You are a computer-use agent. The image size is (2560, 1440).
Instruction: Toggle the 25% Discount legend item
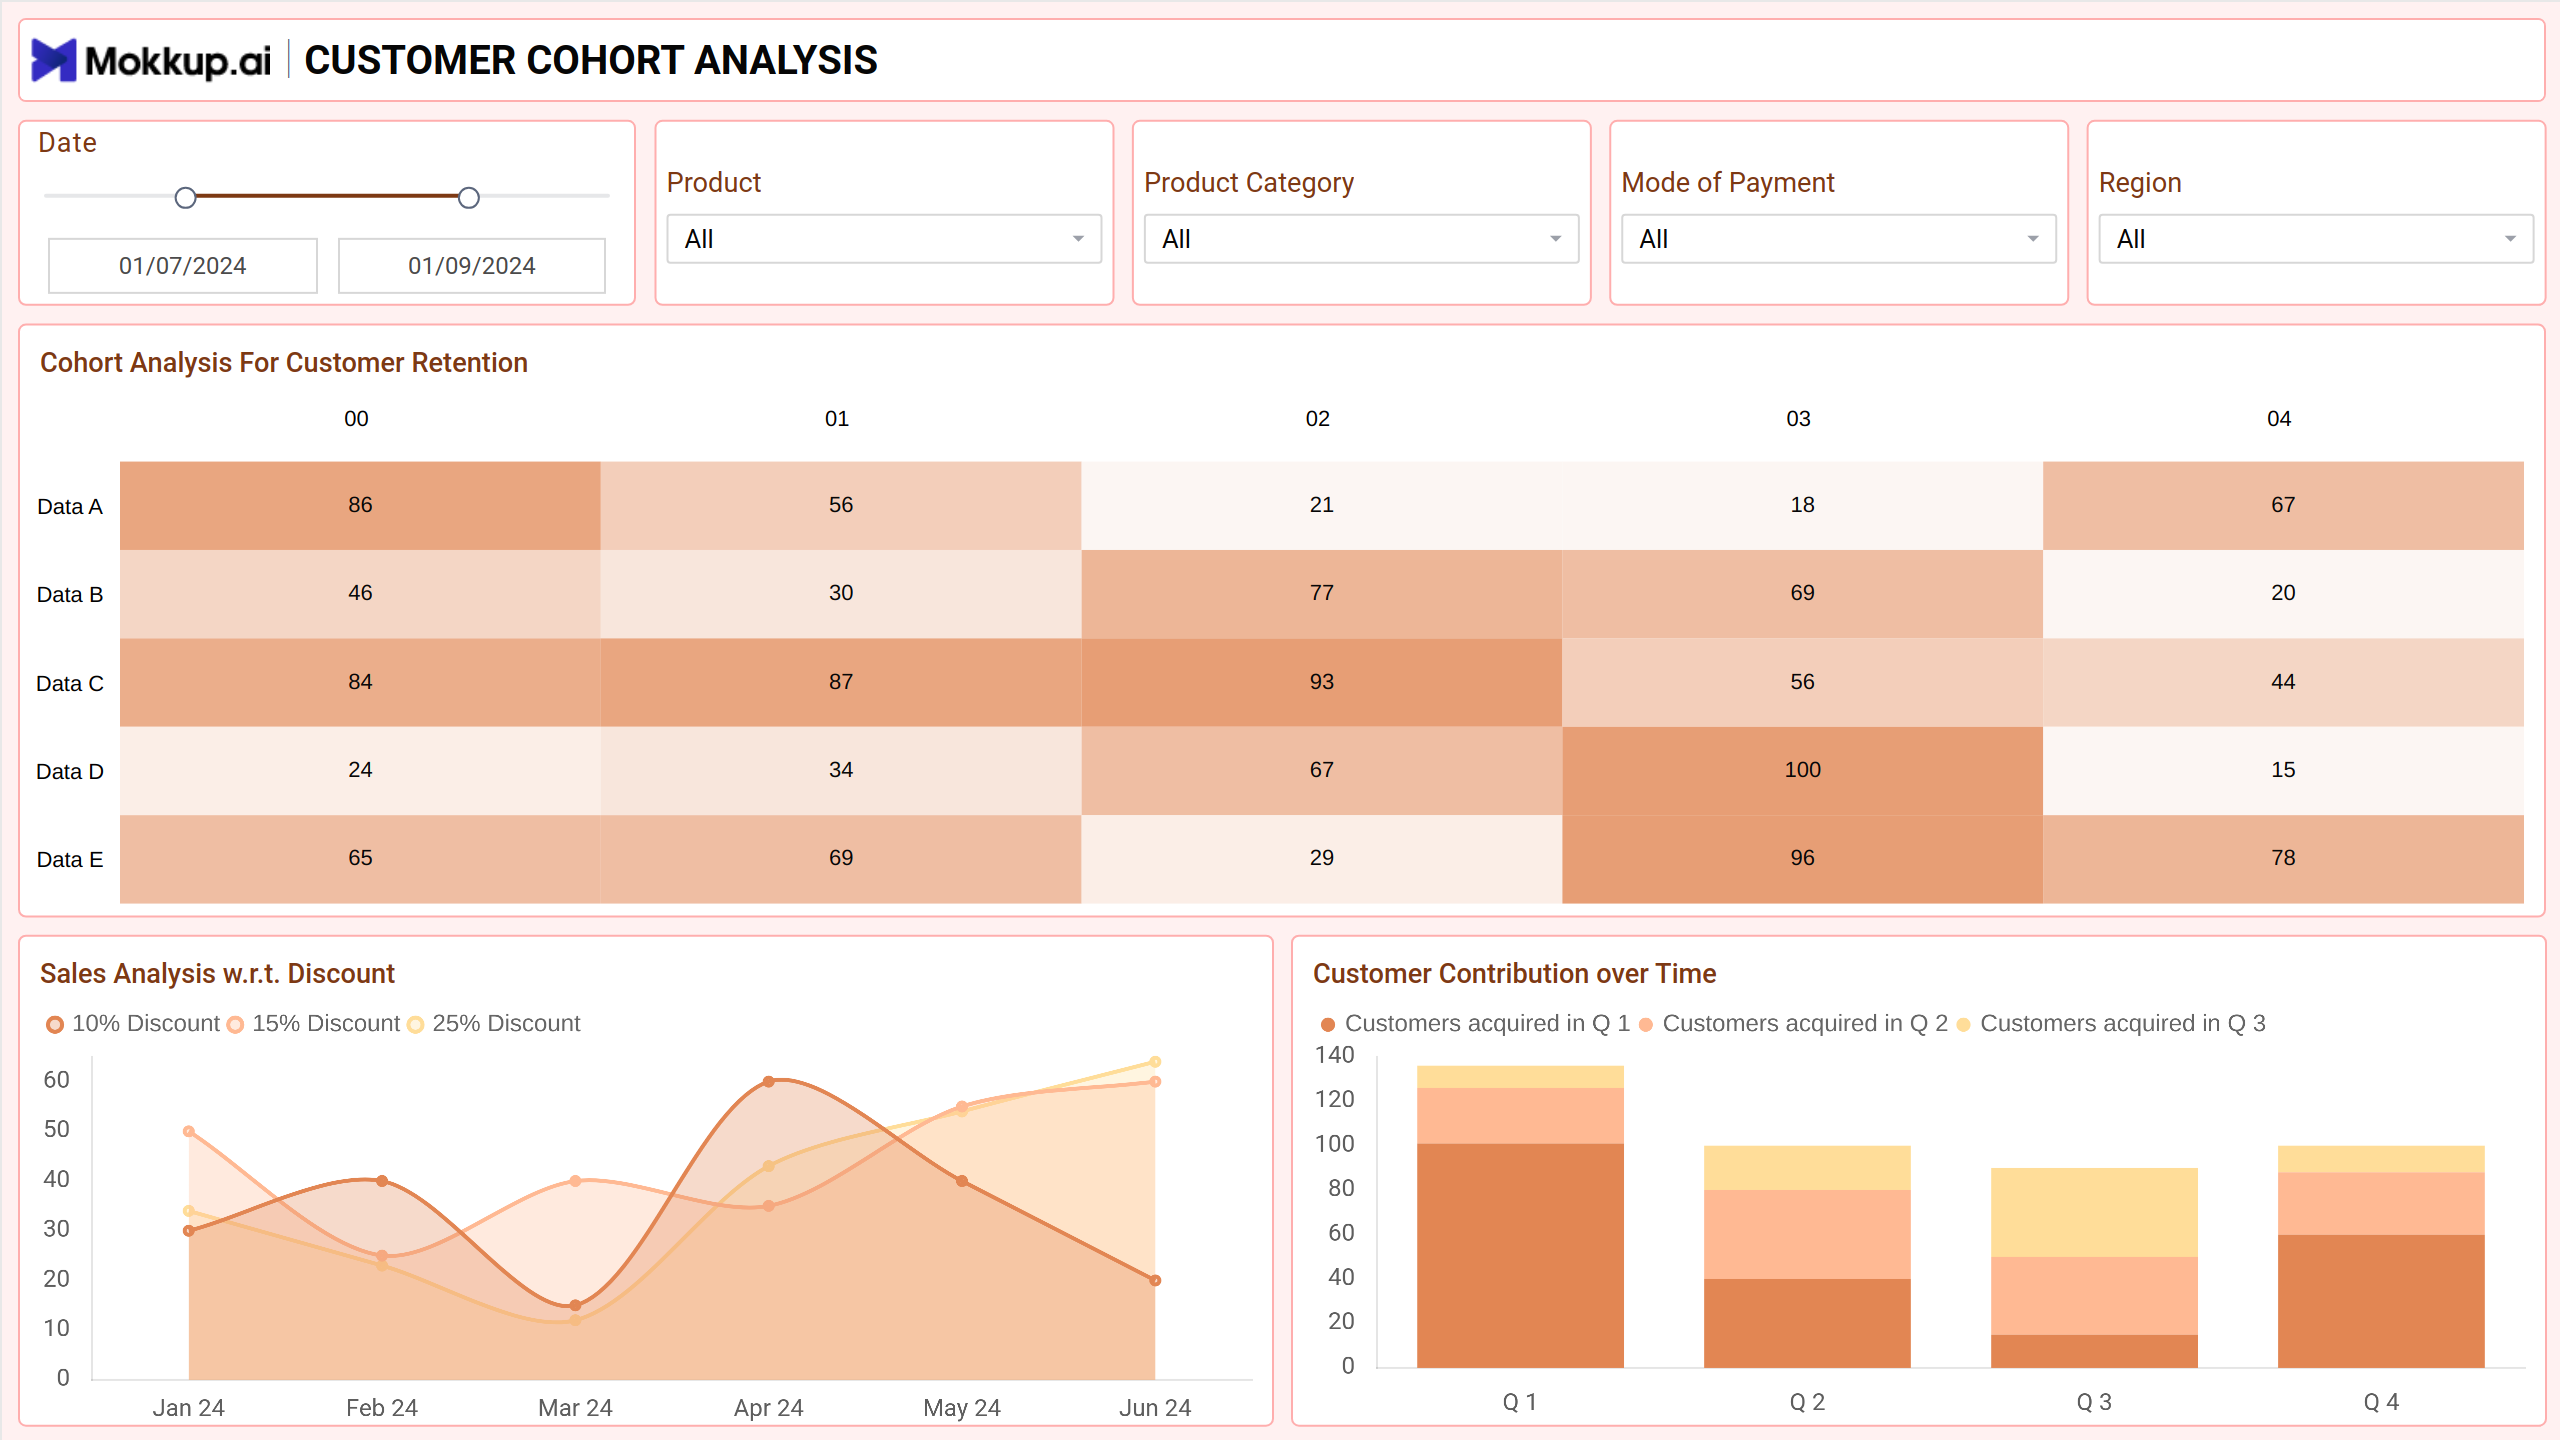(494, 1024)
